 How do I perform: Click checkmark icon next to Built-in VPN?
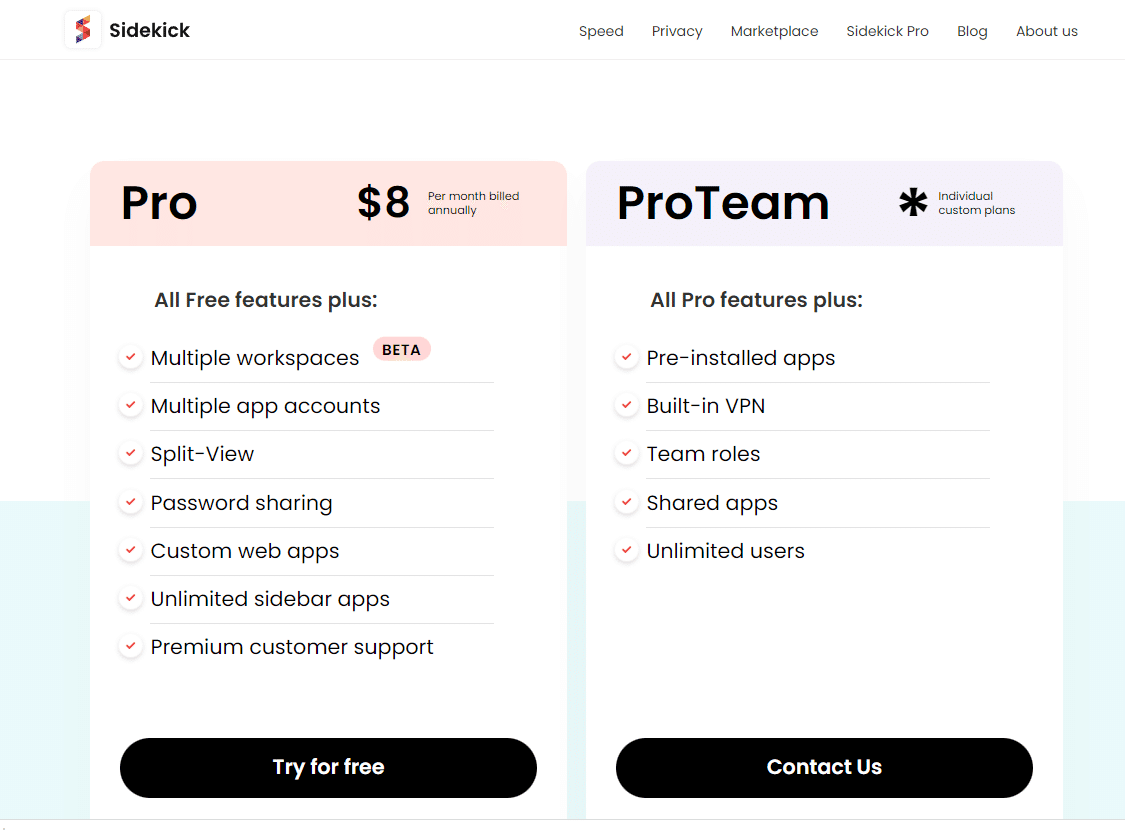pos(626,405)
